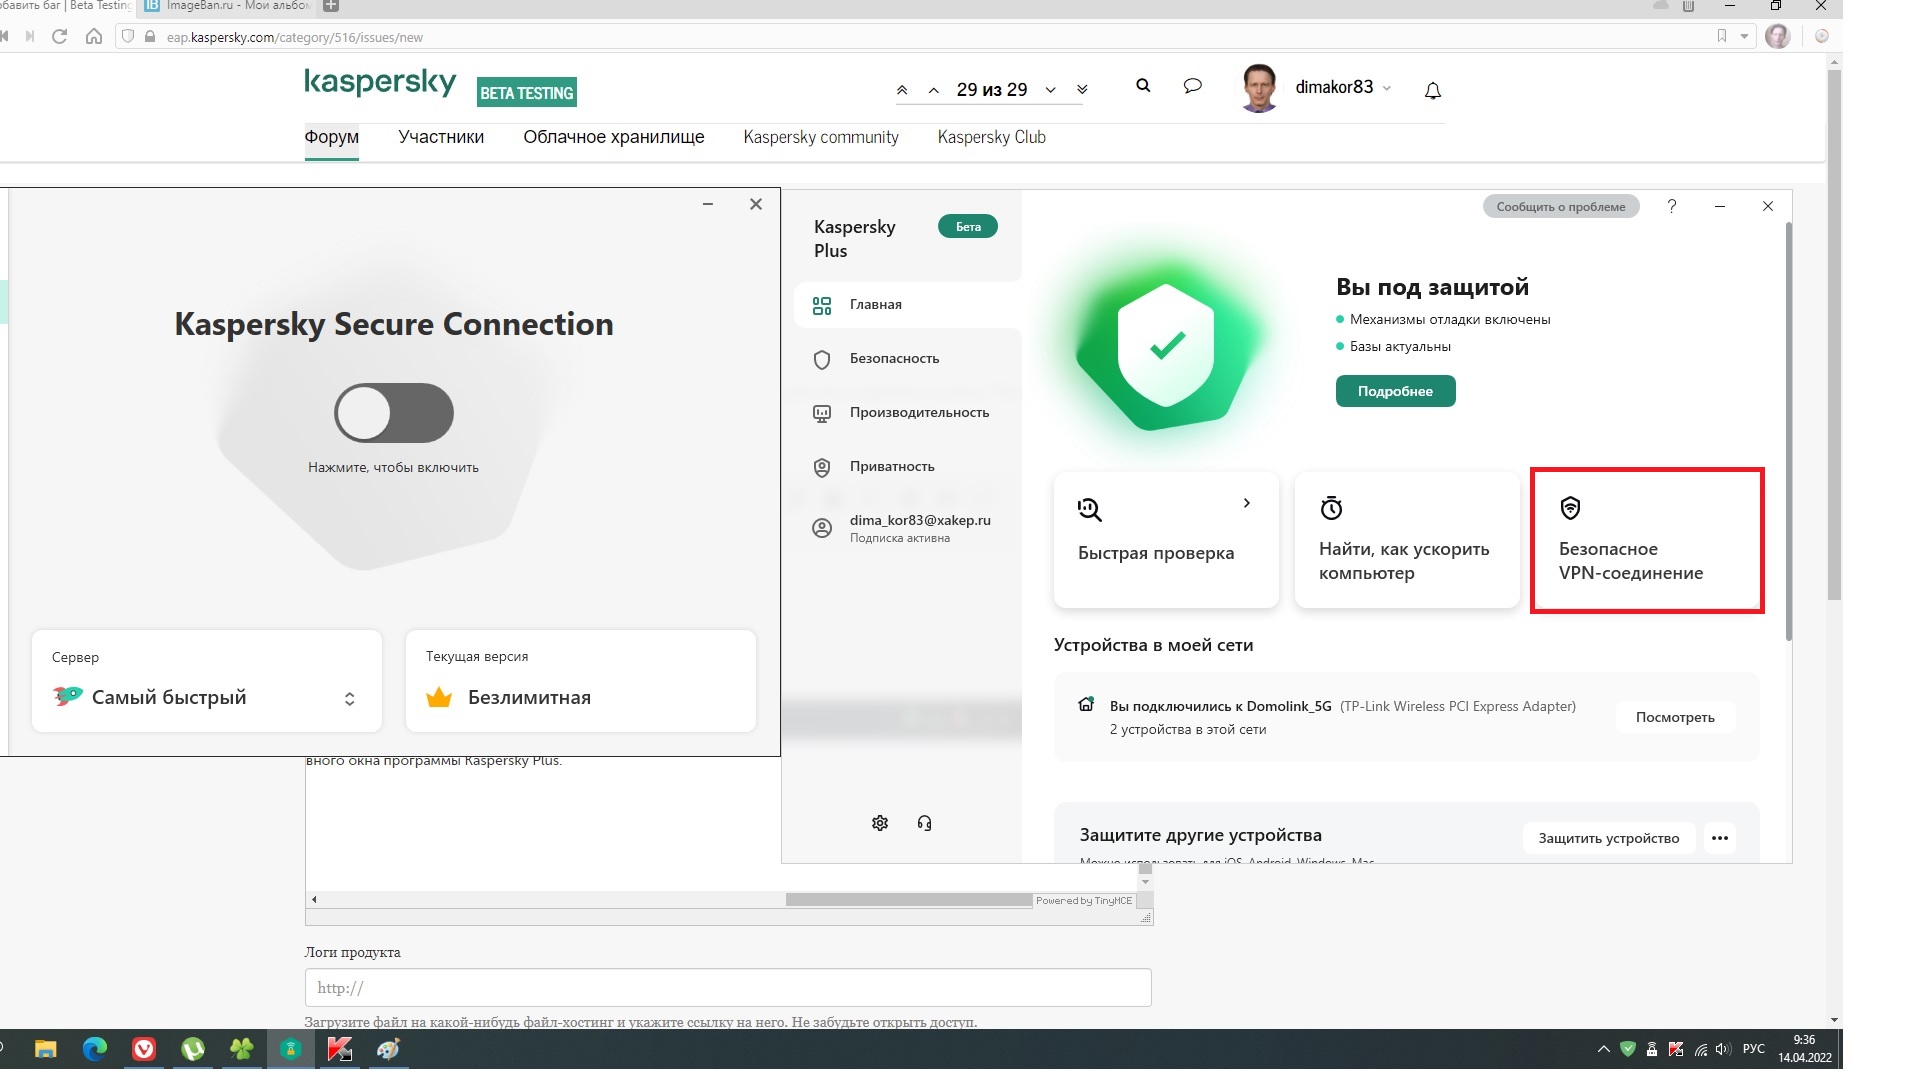Click the editor horizontal scrollbar
Screen dimensions: 1920x1080
[908, 900]
